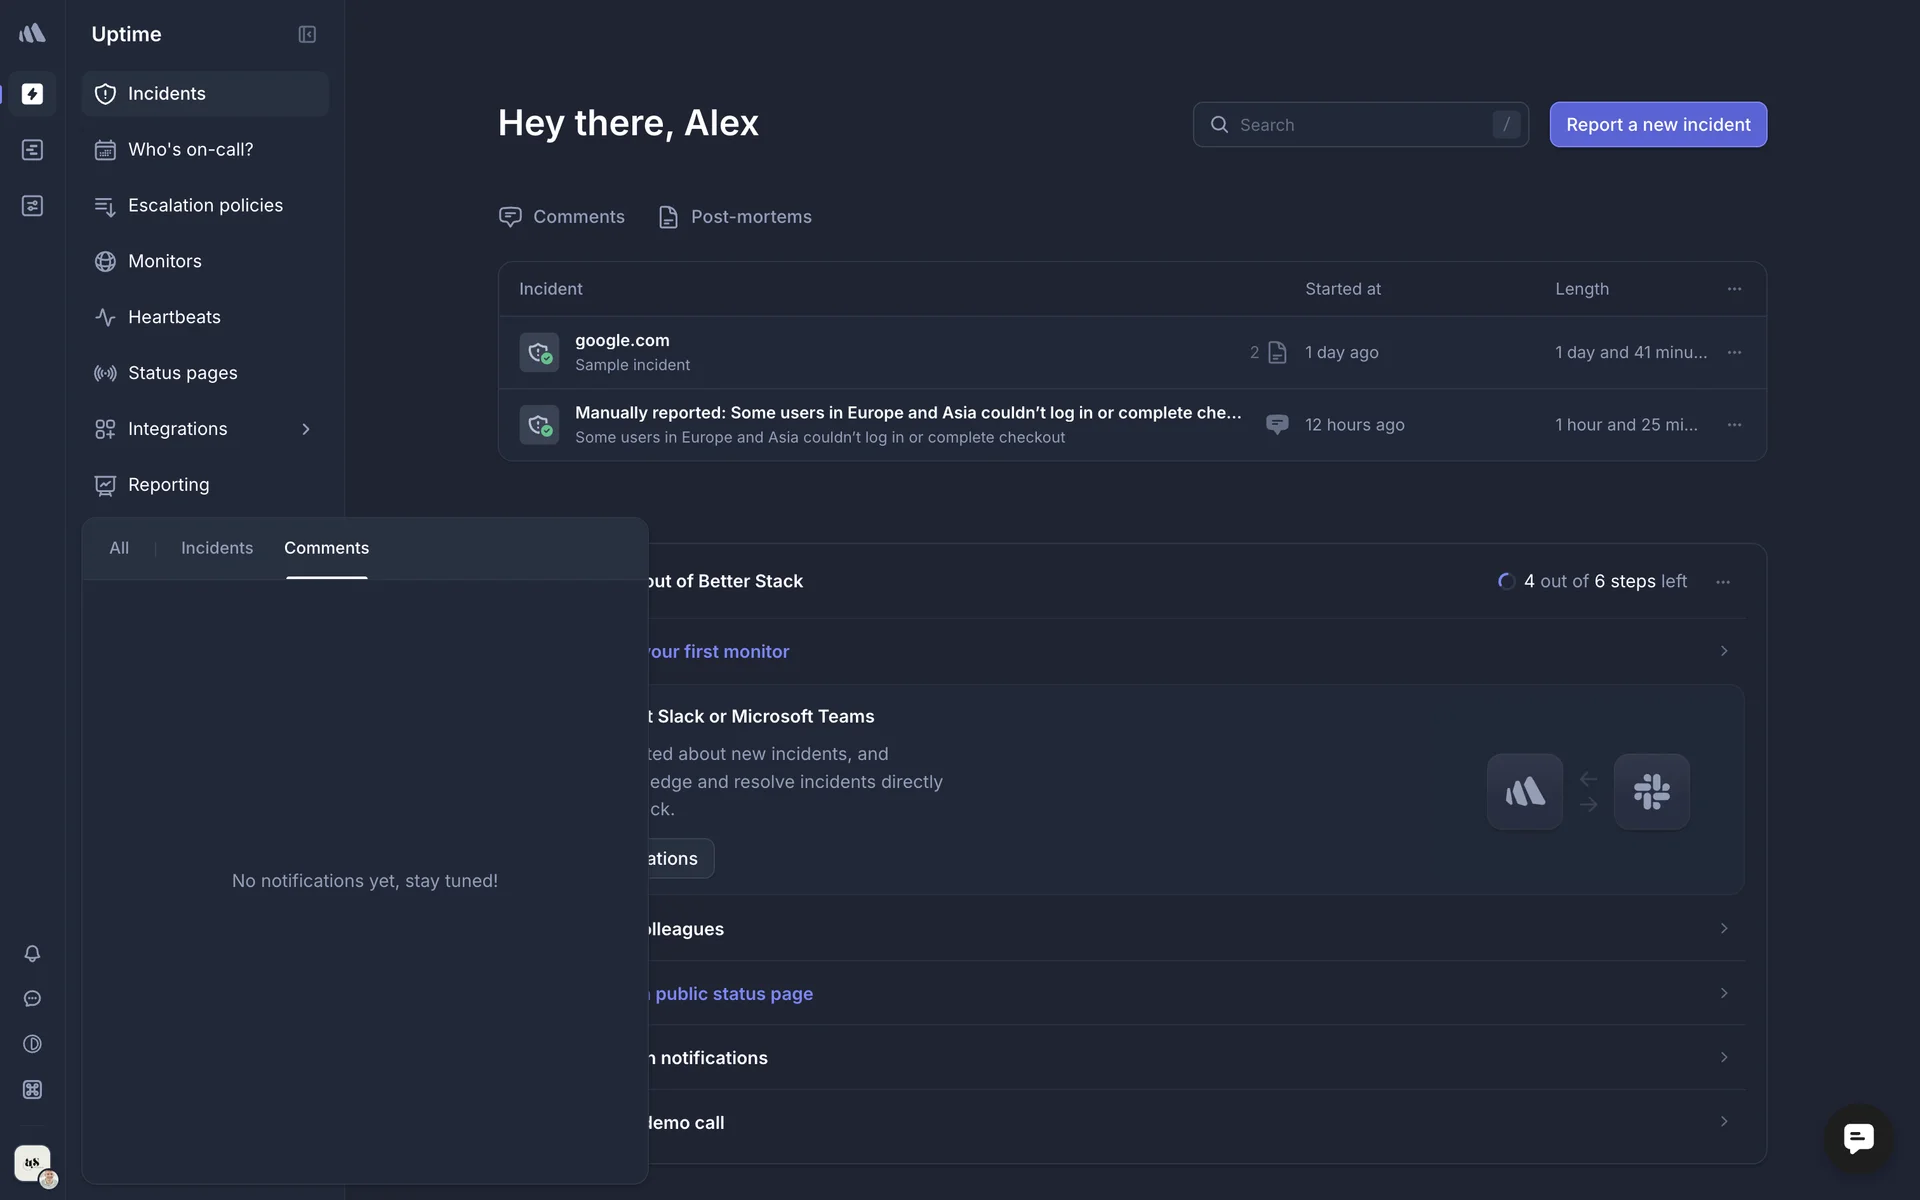
Task: Focus the Search input field
Action: pyautogui.click(x=1360, y=125)
